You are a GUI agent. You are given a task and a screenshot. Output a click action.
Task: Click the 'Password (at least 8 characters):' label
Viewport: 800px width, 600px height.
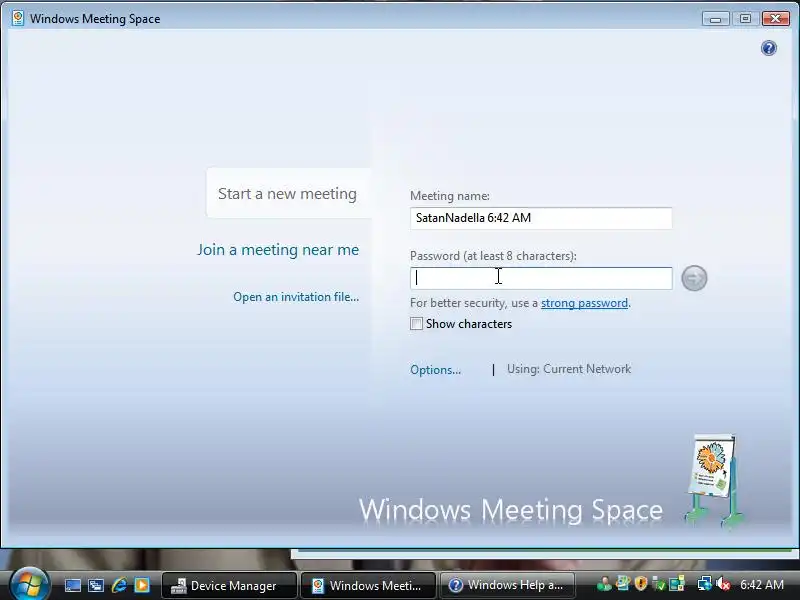point(493,256)
